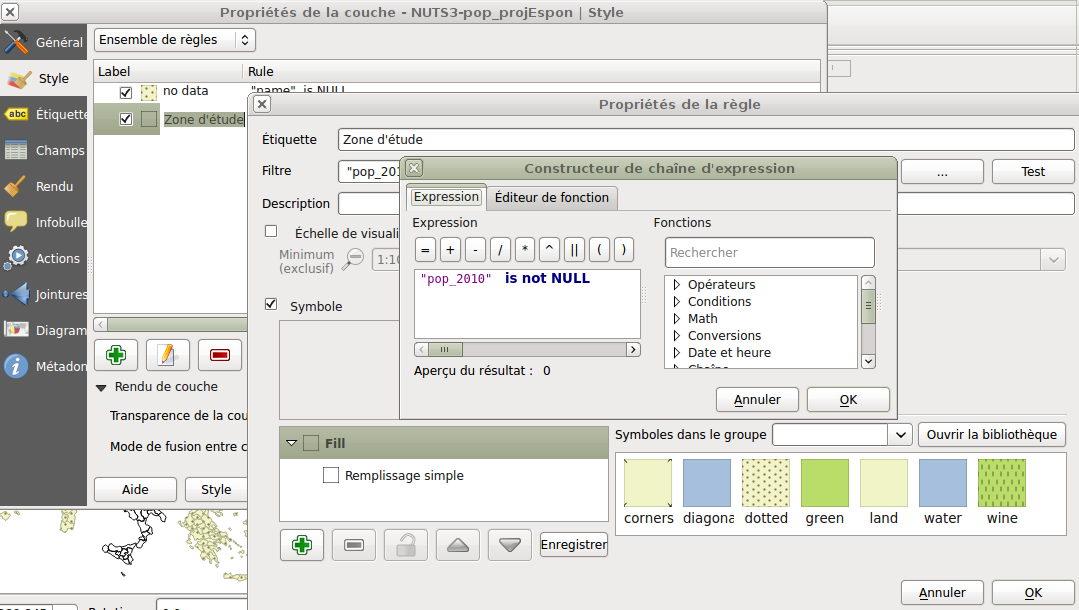This screenshot has height=610, width=1079.
Task: Expand the 'Date et heure' function group
Action: 676,353
